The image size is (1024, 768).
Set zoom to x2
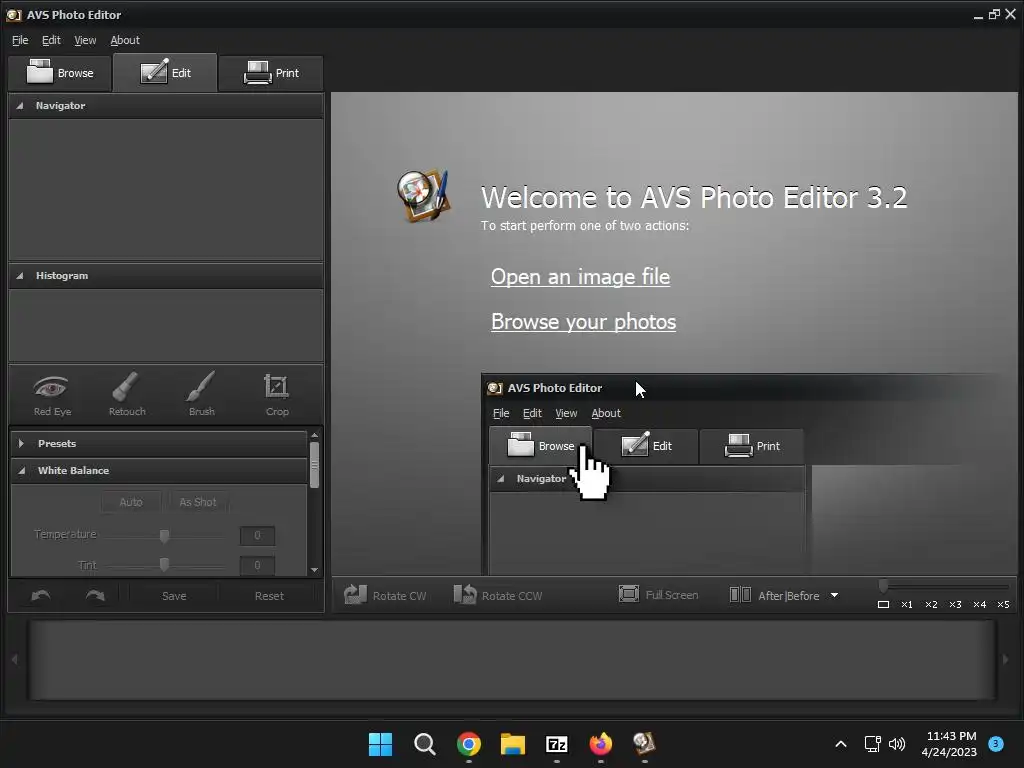931,605
